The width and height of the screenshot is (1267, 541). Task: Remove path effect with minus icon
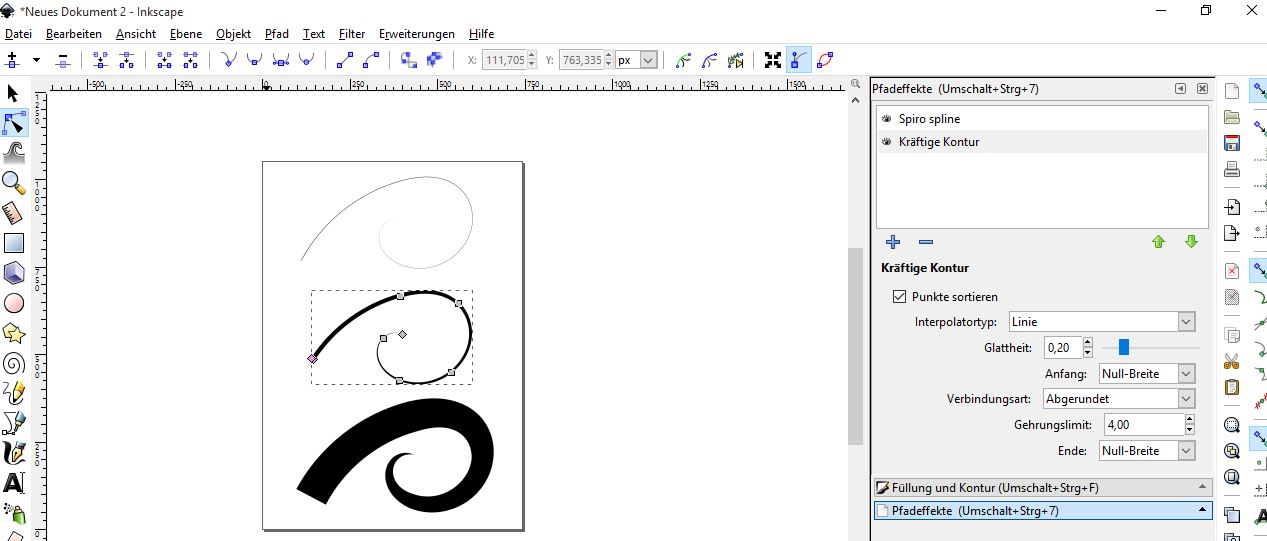point(925,242)
